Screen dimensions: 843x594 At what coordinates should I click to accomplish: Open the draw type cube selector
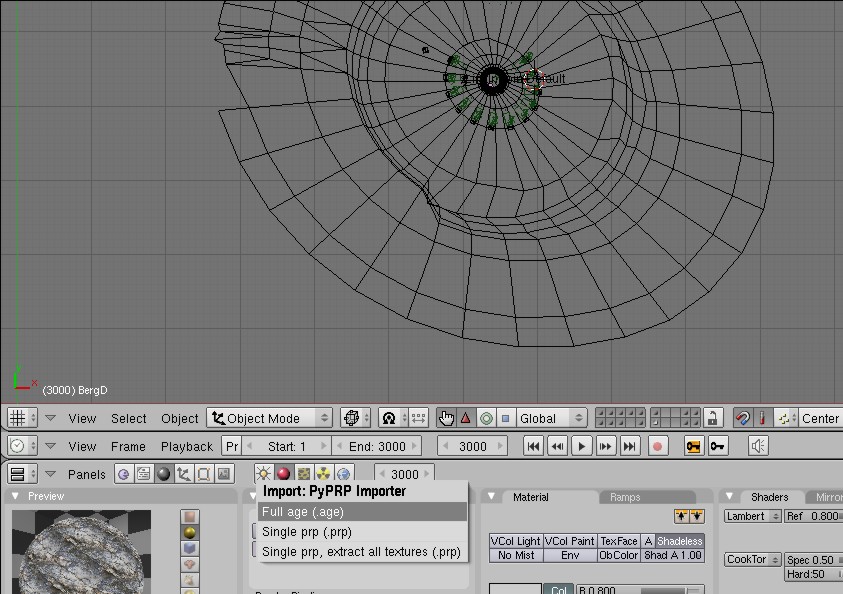tap(355, 418)
